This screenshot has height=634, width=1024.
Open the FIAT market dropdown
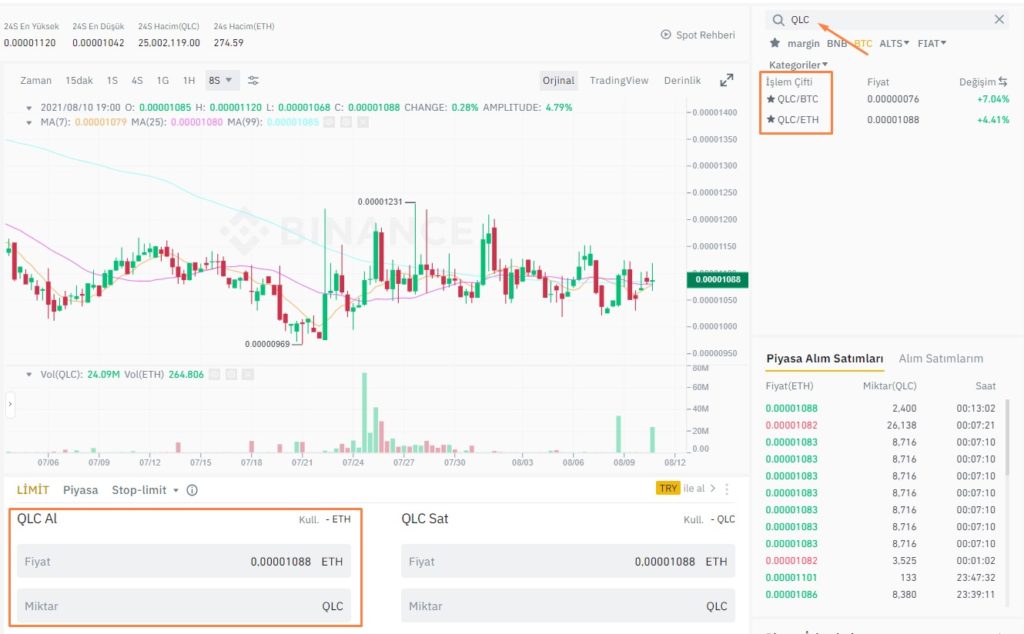(932, 43)
